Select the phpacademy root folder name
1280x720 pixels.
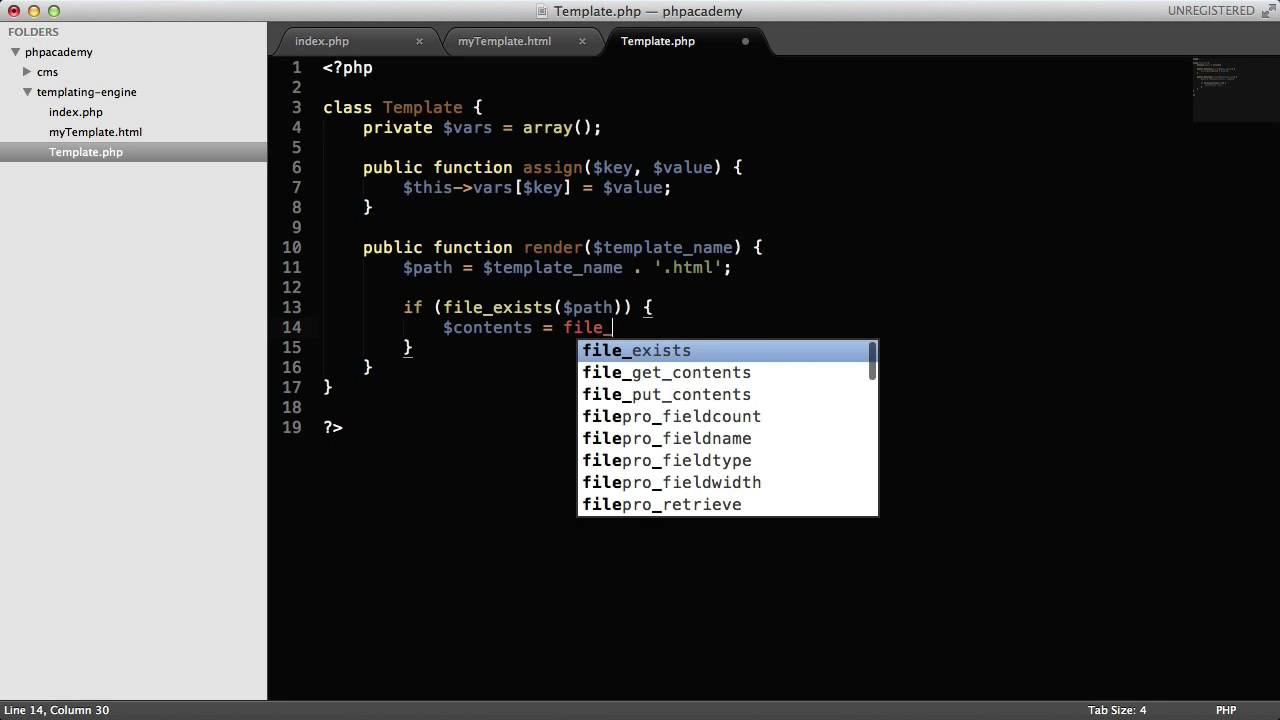[59, 52]
